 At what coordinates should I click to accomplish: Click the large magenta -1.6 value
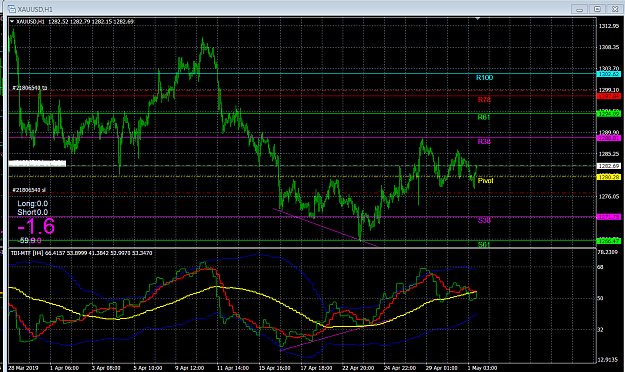36,226
